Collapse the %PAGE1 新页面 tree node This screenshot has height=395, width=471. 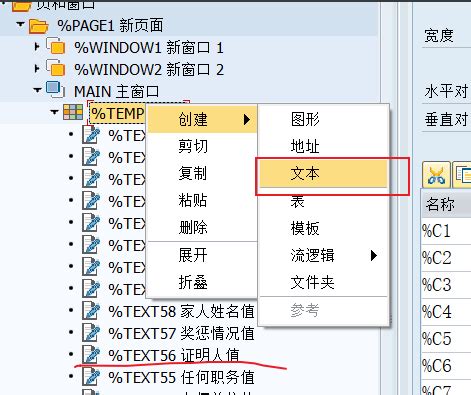click(x=20, y=24)
